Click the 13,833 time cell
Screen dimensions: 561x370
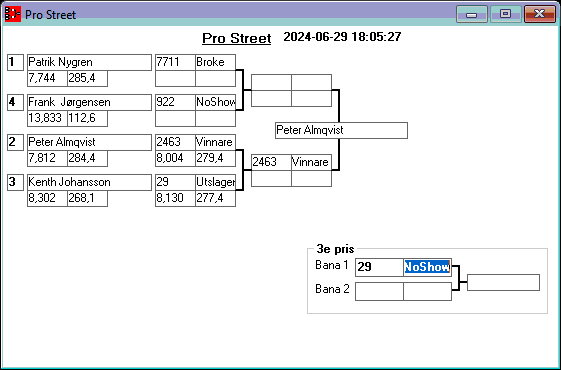47,118
